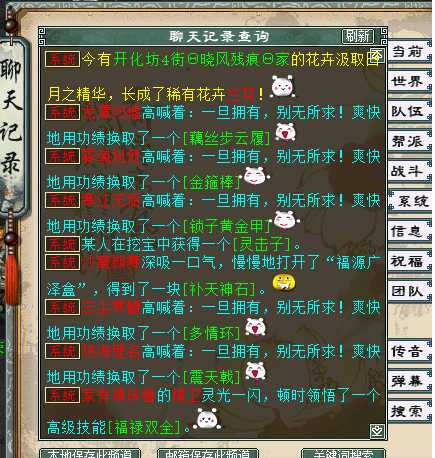Click the emoji after 福禄双全 skill

click(x=207, y=419)
